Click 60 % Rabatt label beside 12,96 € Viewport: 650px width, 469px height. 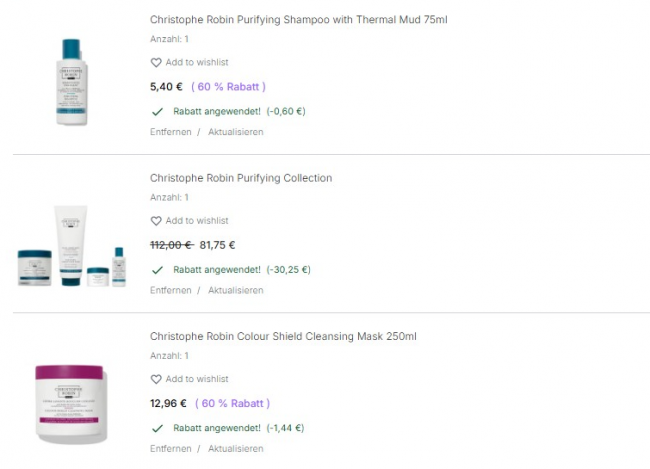tap(232, 404)
